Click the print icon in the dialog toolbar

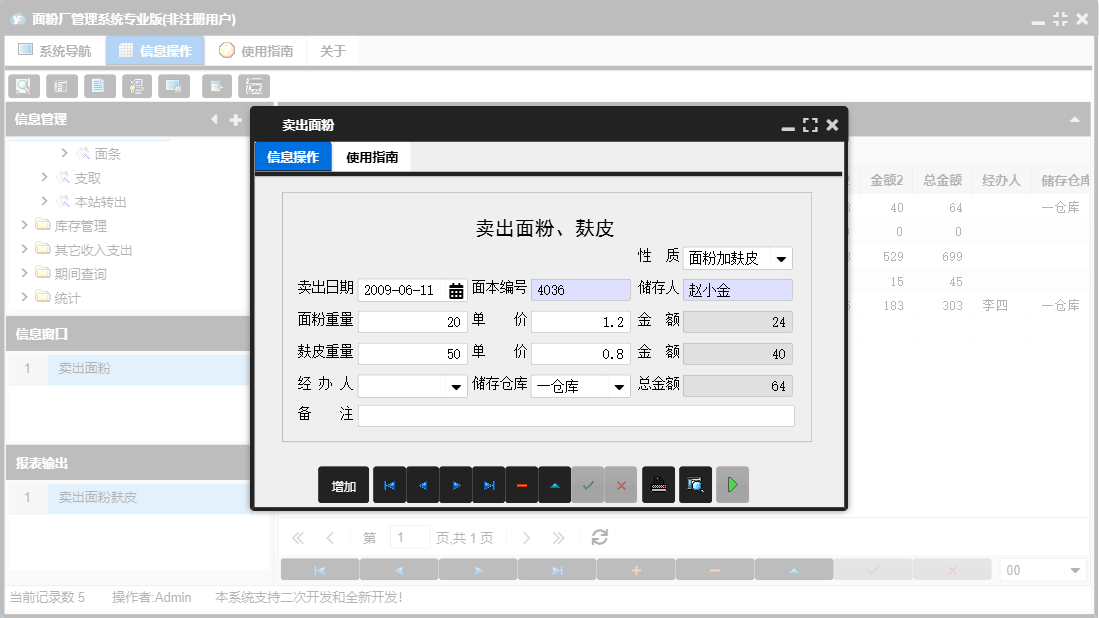coord(659,484)
